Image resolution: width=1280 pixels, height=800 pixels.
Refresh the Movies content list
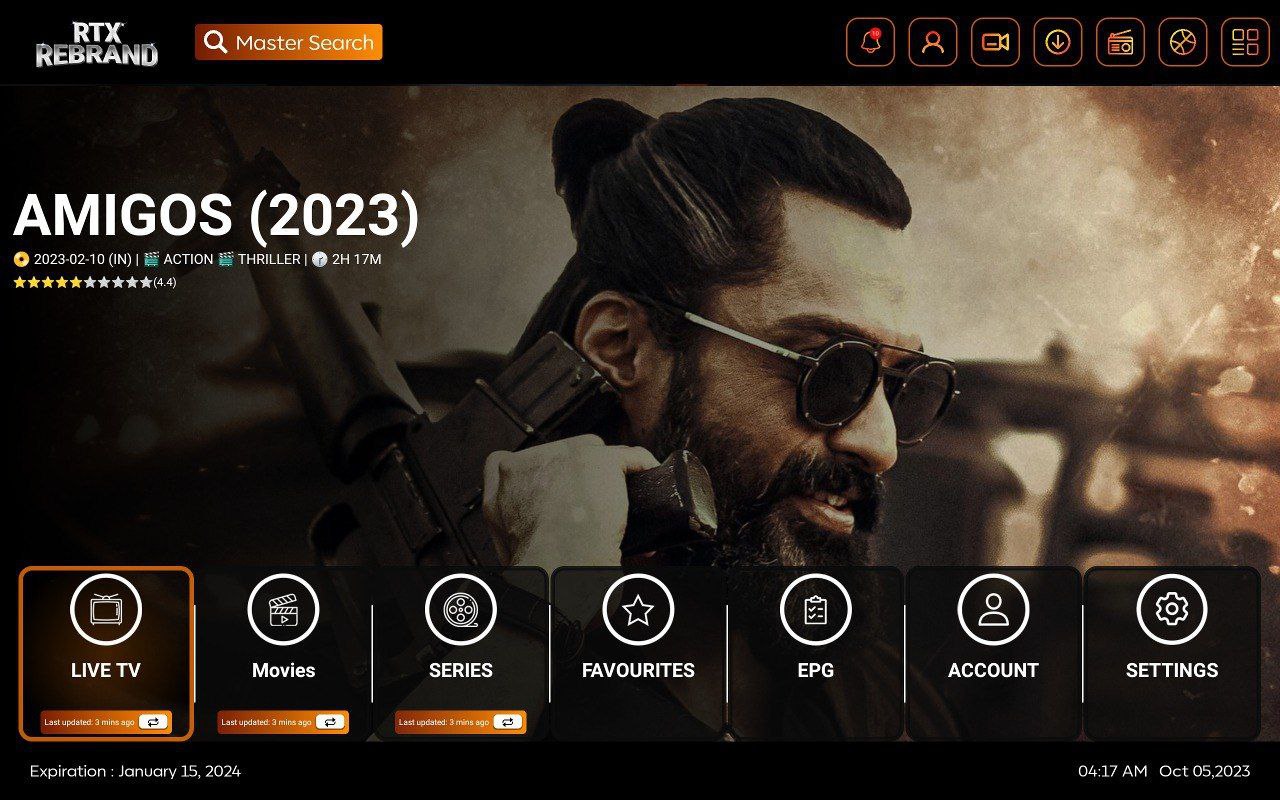330,722
